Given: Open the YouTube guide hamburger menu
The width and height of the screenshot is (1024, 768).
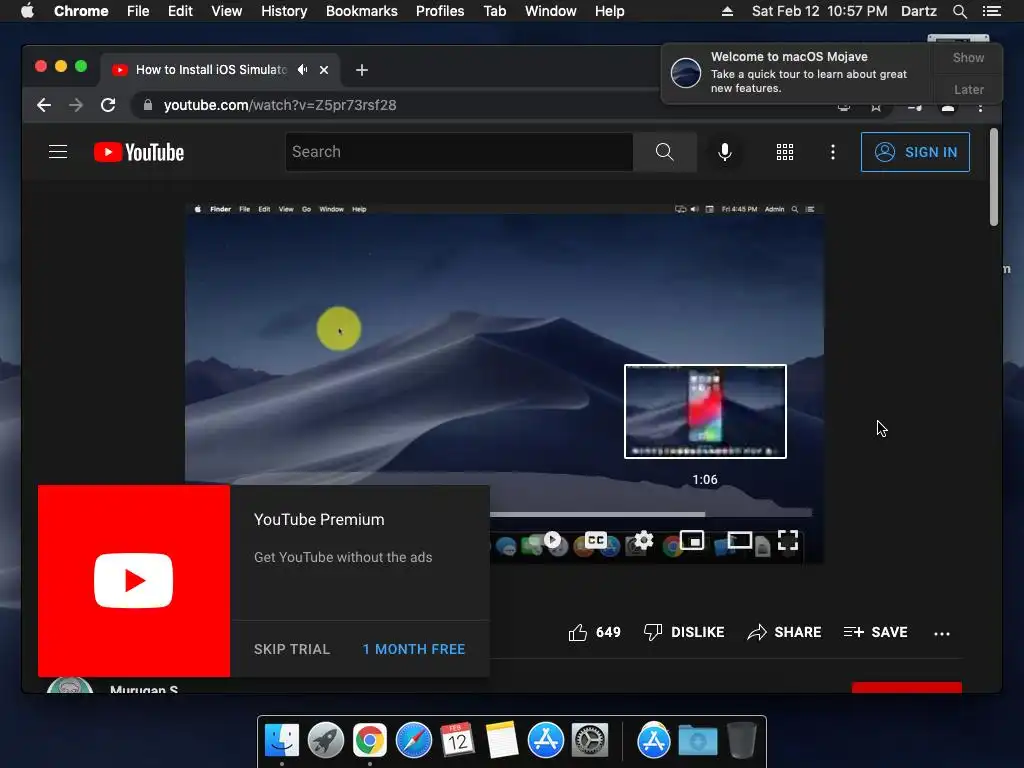Looking at the screenshot, I should click(58, 152).
